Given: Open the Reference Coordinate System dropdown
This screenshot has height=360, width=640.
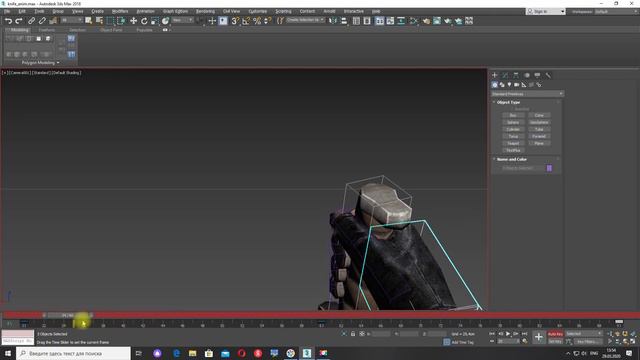Looking at the screenshot, I should click(x=182, y=20).
